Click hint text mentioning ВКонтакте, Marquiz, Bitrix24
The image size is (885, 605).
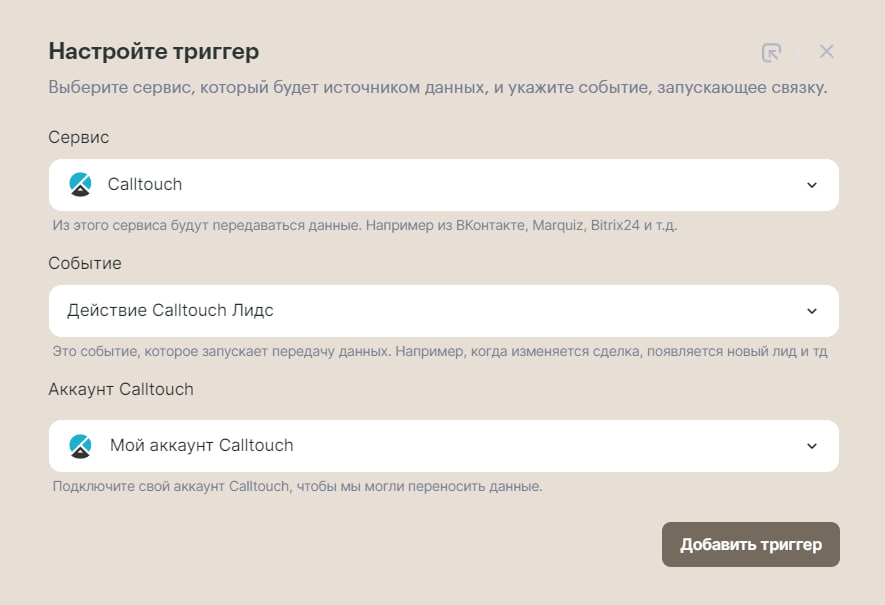[x=365, y=225]
